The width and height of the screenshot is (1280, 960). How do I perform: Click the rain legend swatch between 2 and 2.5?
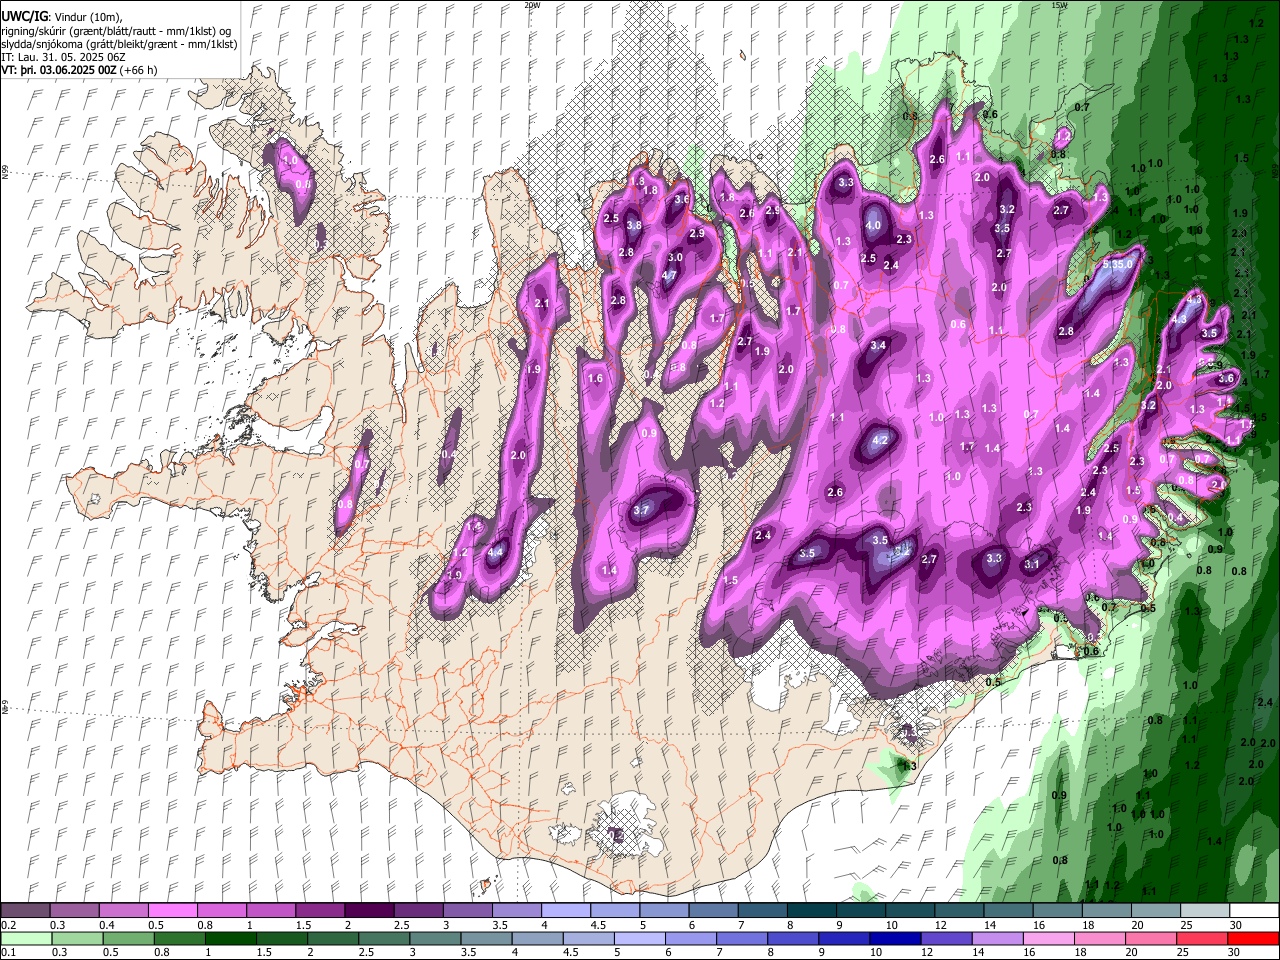click(x=332, y=938)
